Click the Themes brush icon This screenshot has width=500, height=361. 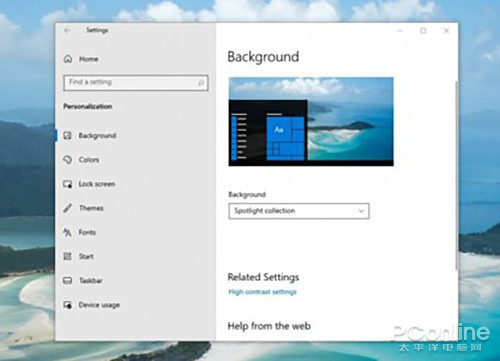coord(68,208)
